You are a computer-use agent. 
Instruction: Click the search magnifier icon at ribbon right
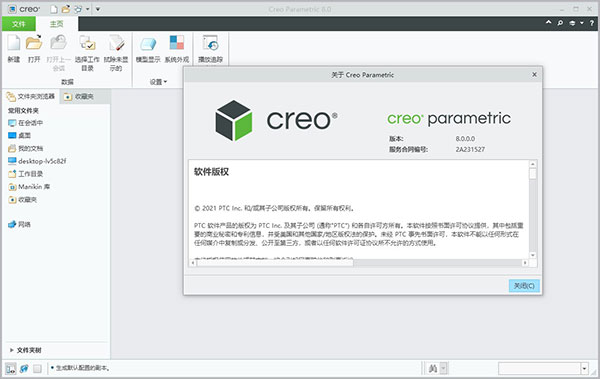(560, 23)
